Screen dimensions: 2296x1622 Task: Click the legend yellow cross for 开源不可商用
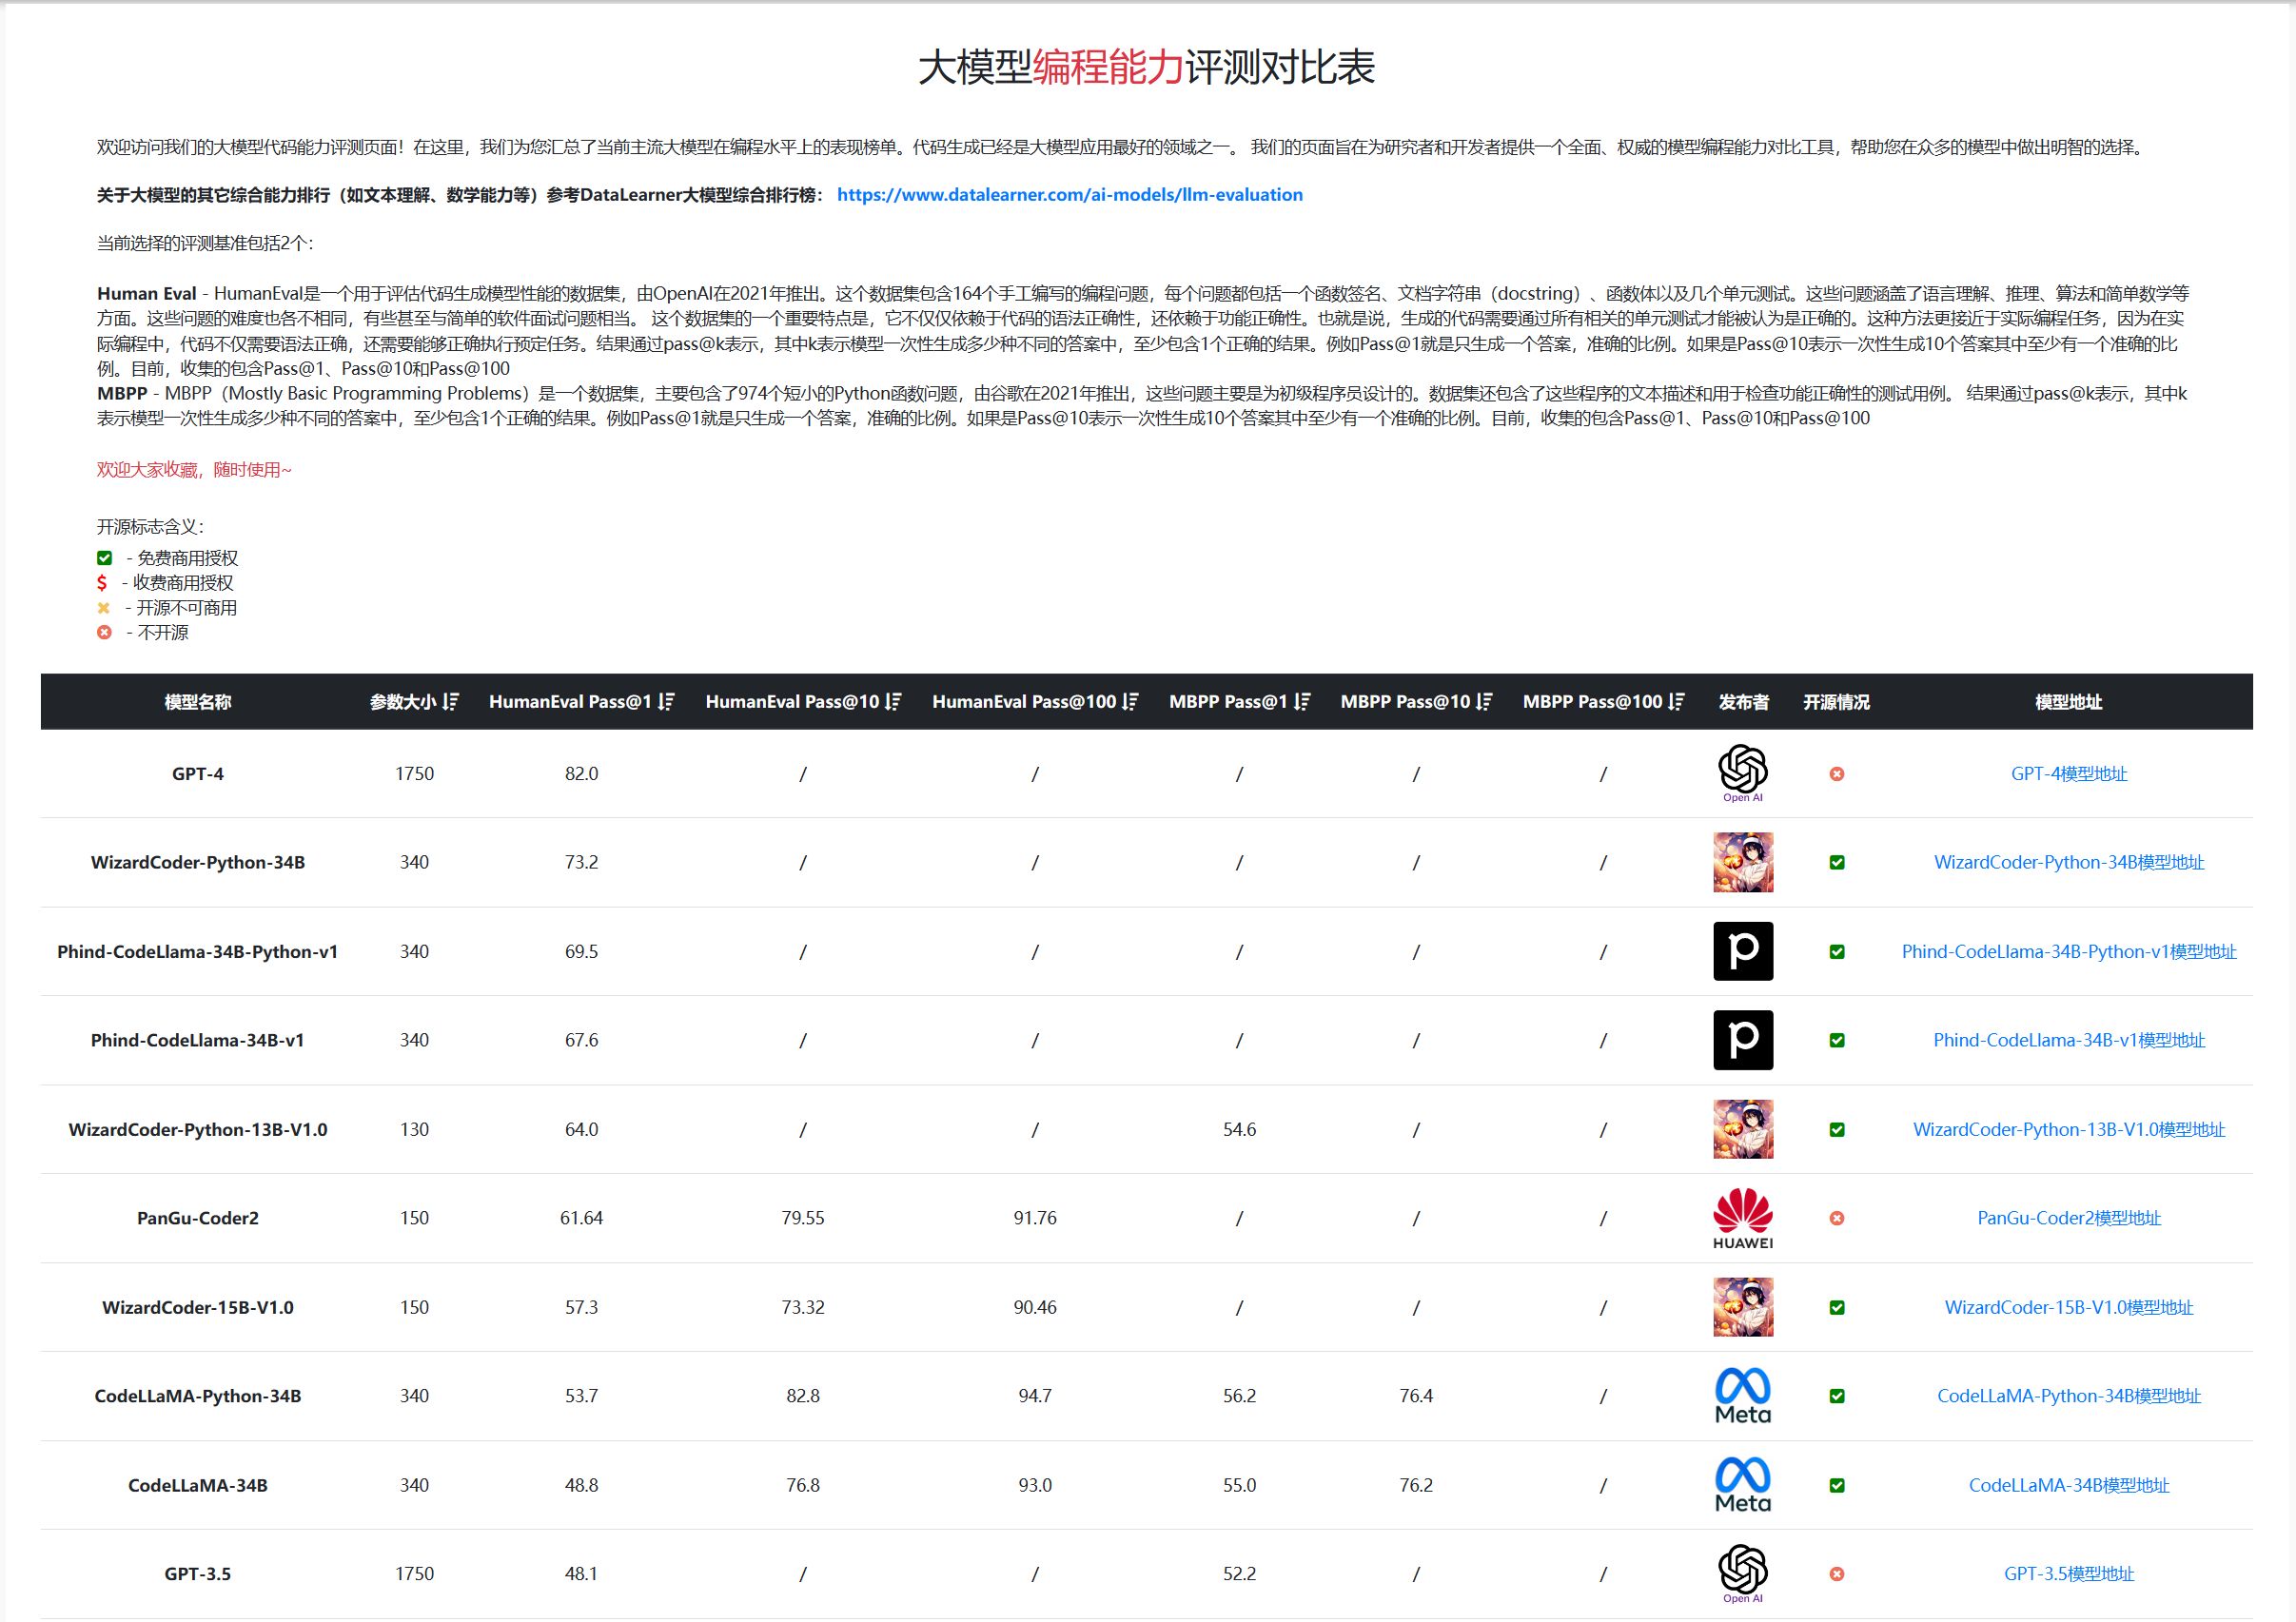click(103, 608)
